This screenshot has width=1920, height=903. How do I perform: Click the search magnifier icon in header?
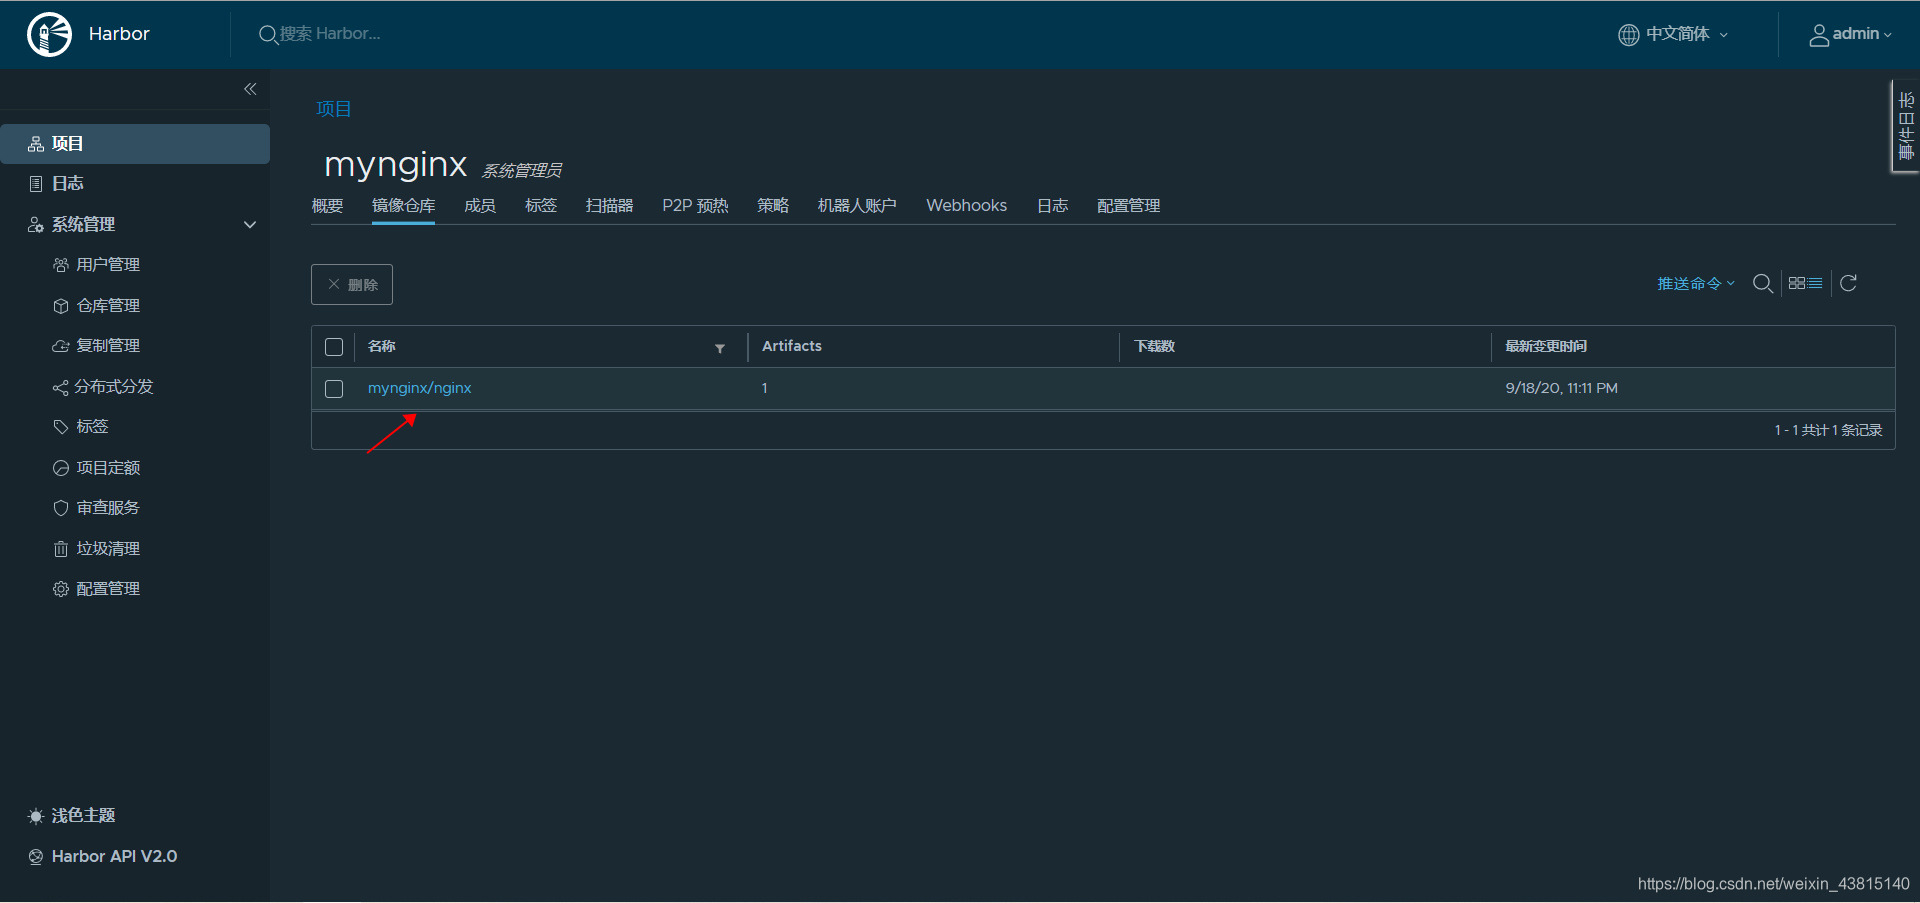point(268,35)
